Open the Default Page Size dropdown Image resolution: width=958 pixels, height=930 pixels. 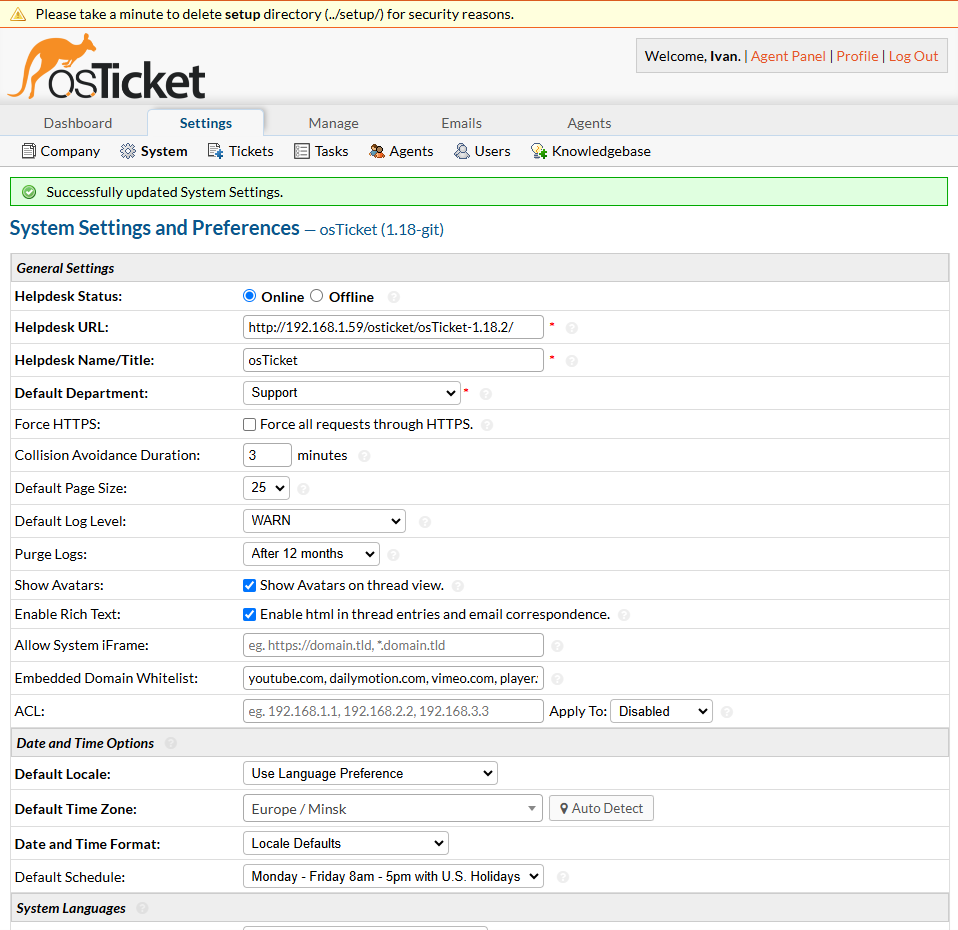[x=266, y=488]
